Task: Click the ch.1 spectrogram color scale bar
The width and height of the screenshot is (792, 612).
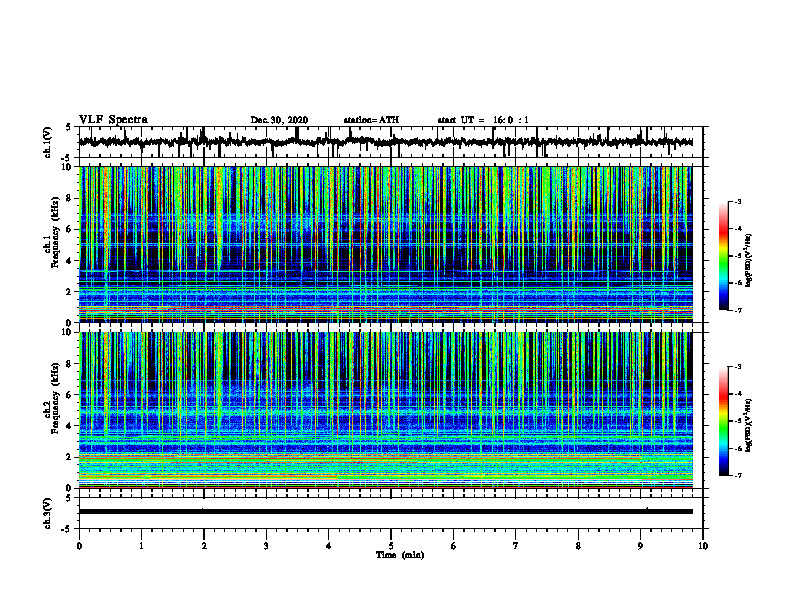Action: [x=724, y=256]
